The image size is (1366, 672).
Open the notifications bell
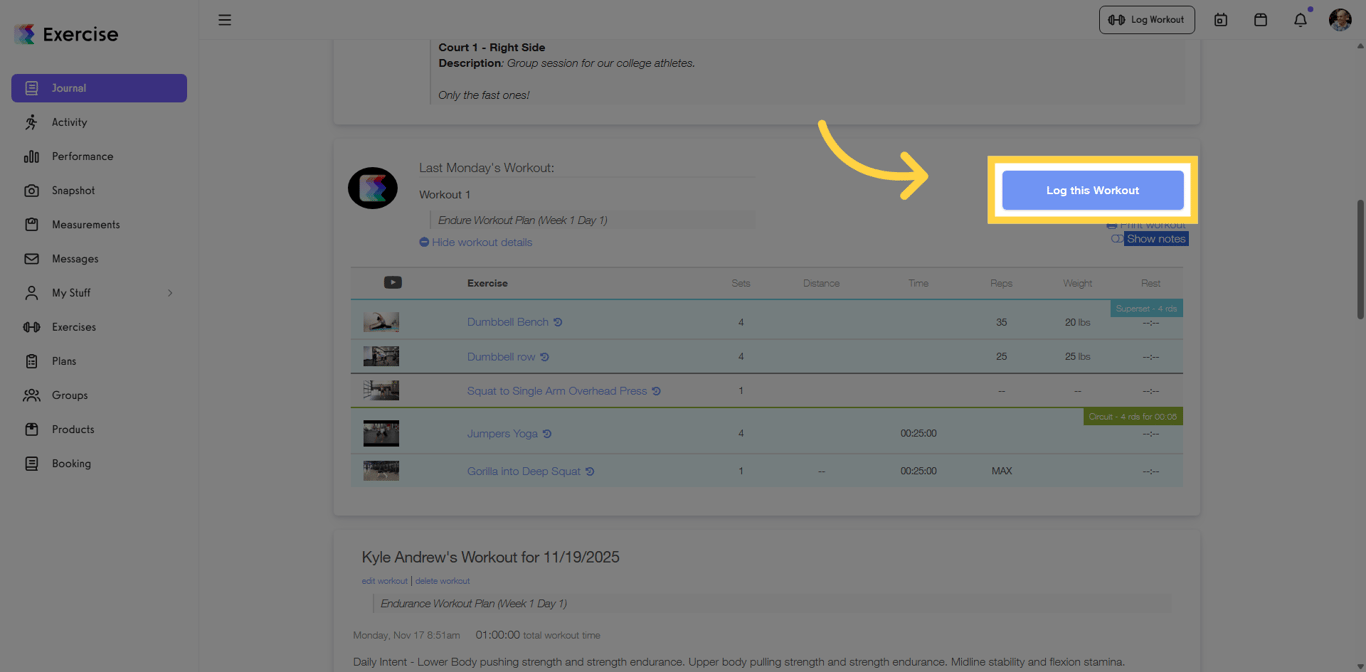point(1300,20)
